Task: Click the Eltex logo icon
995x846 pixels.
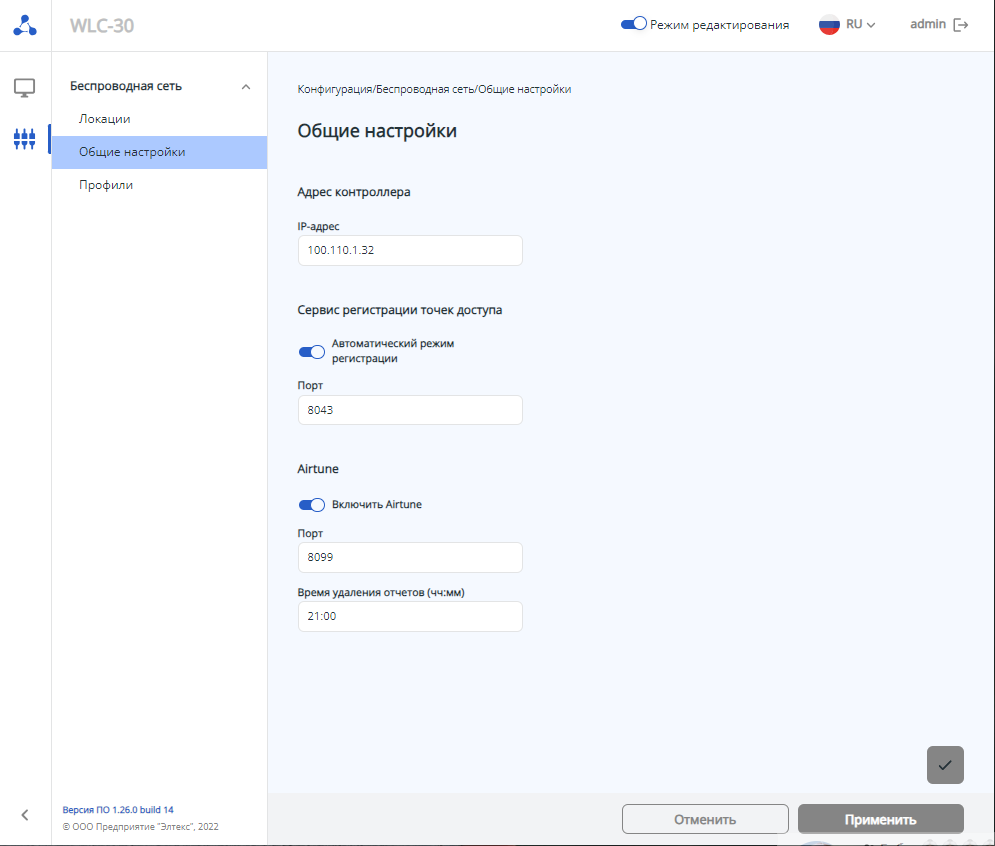Action: point(25,26)
